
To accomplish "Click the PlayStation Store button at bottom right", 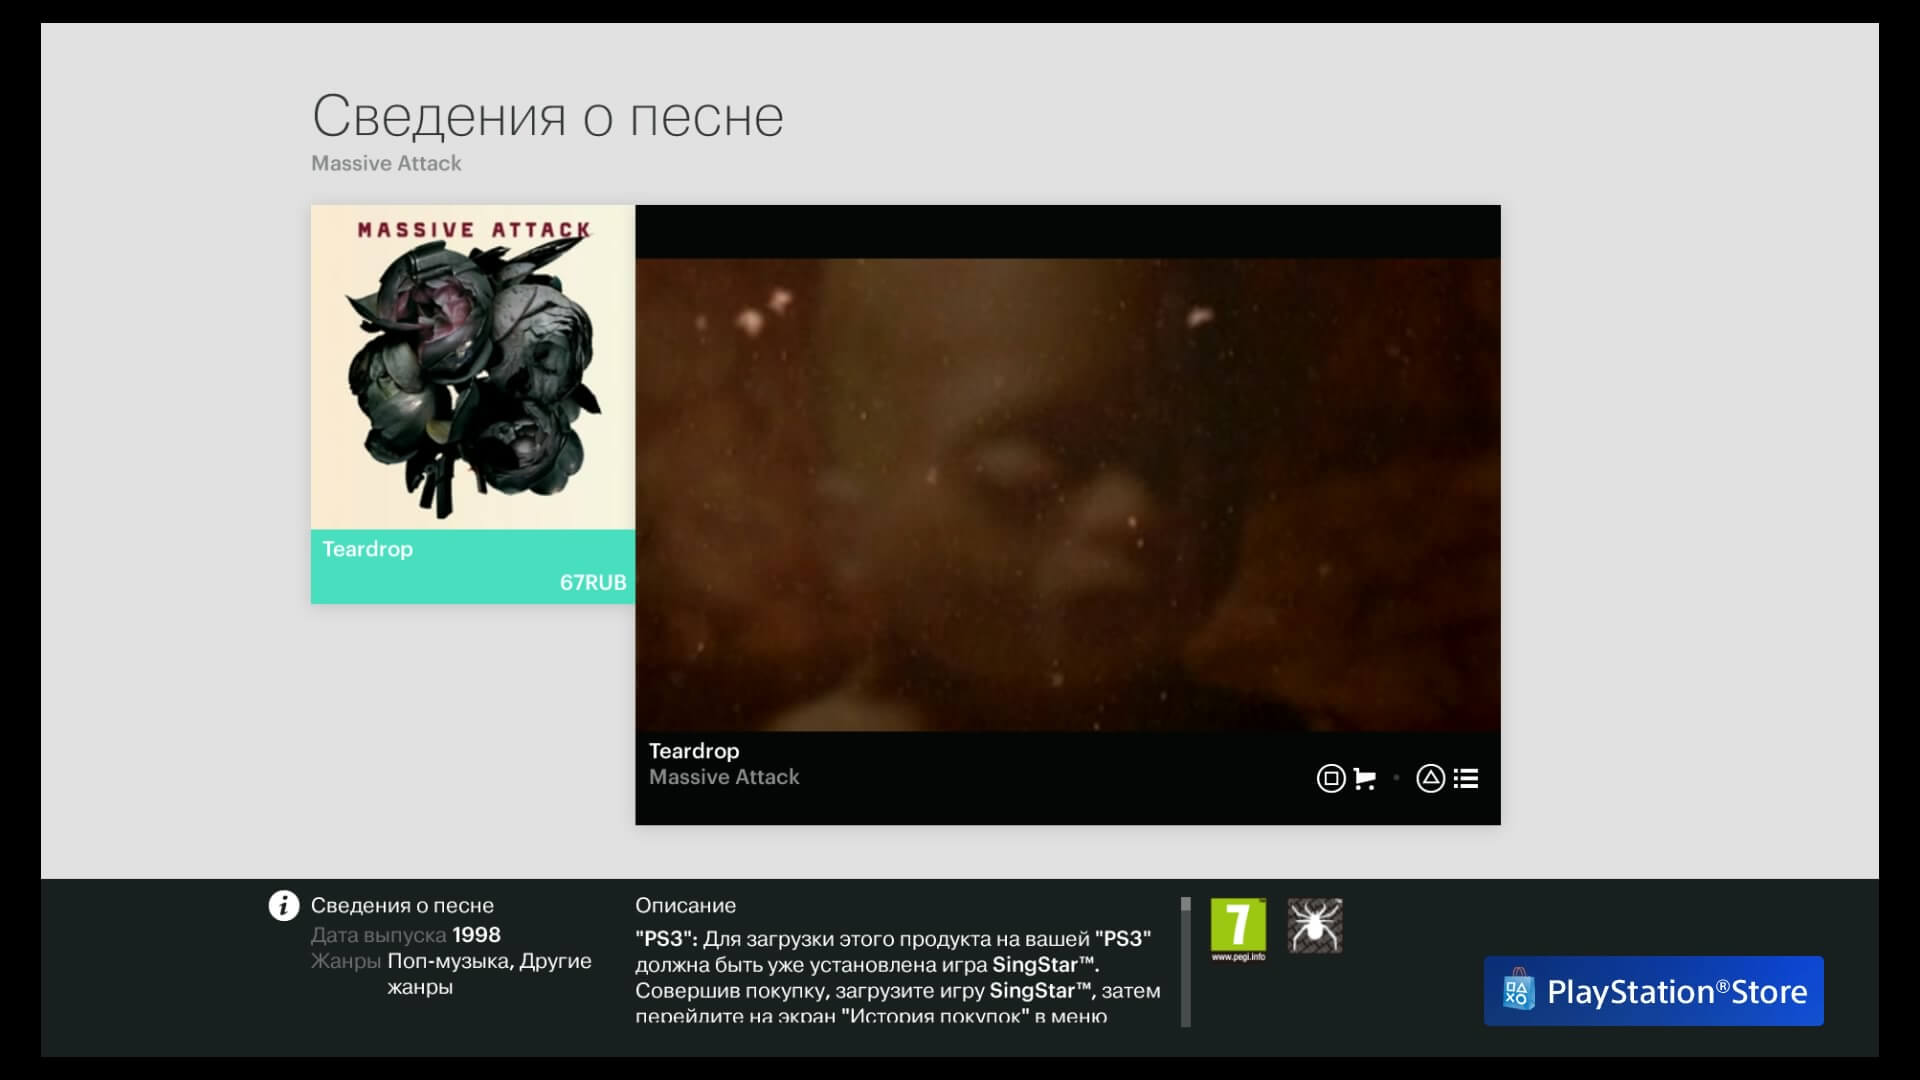I will 1653,991.
